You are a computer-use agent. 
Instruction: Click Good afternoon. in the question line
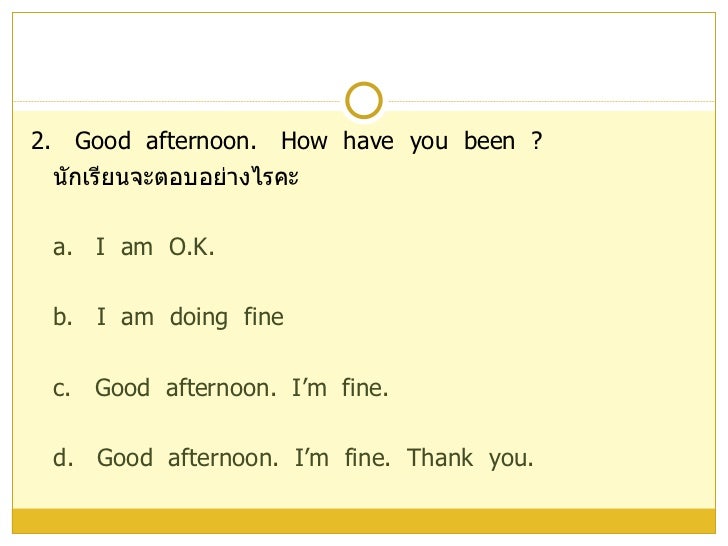[166, 141]
